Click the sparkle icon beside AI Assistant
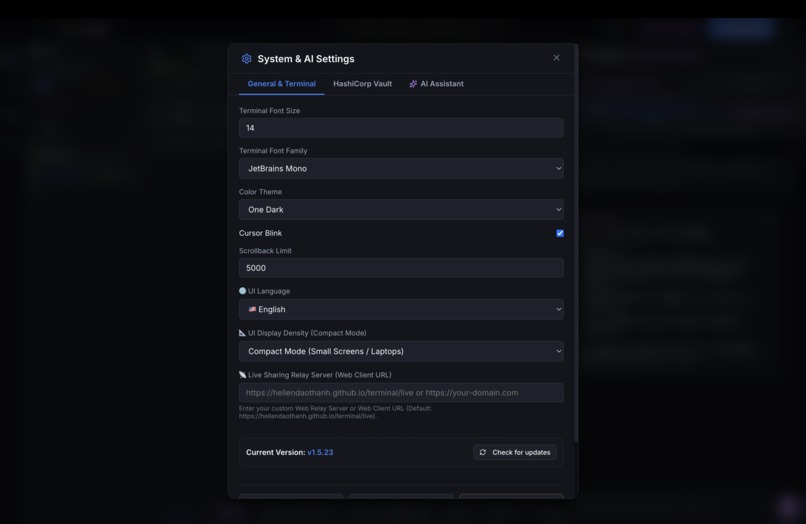Screen dimensions: 806x524 [413, 84]
